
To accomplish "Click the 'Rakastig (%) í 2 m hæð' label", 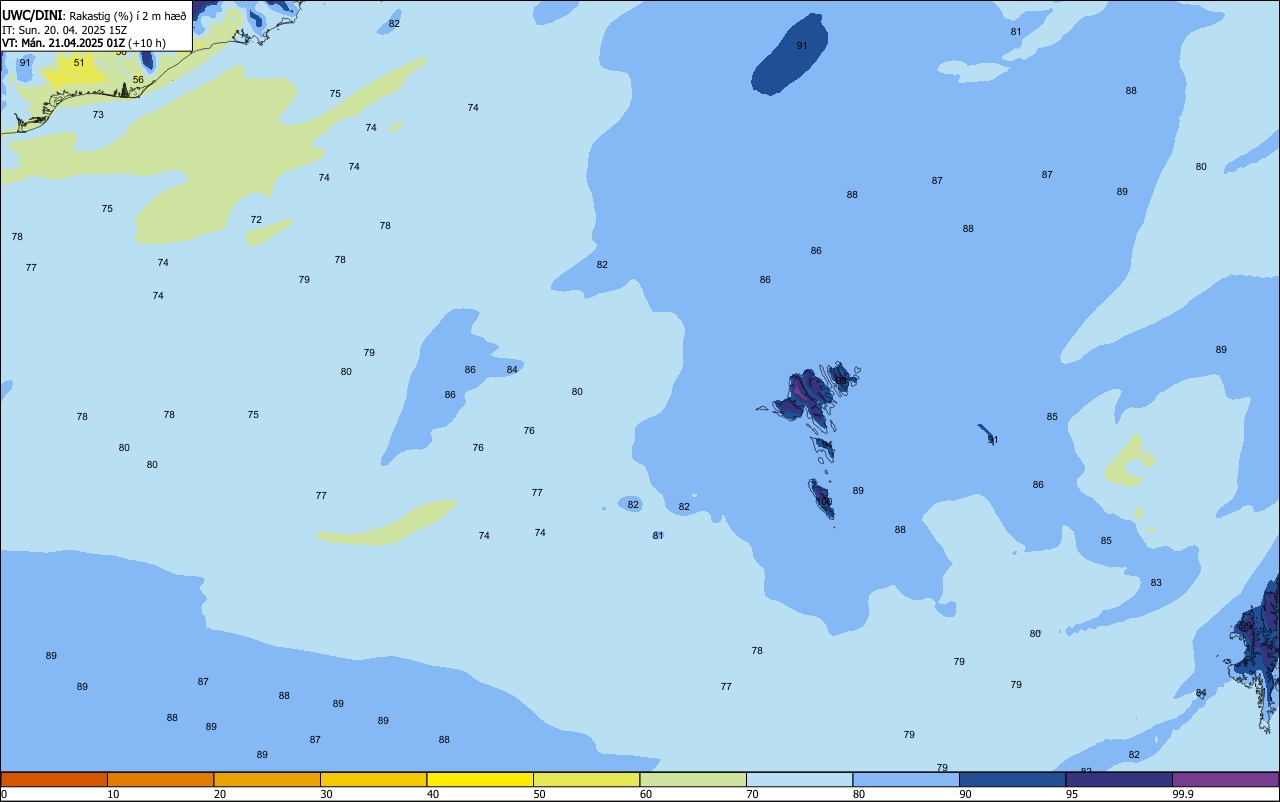I will click(127, 16).
